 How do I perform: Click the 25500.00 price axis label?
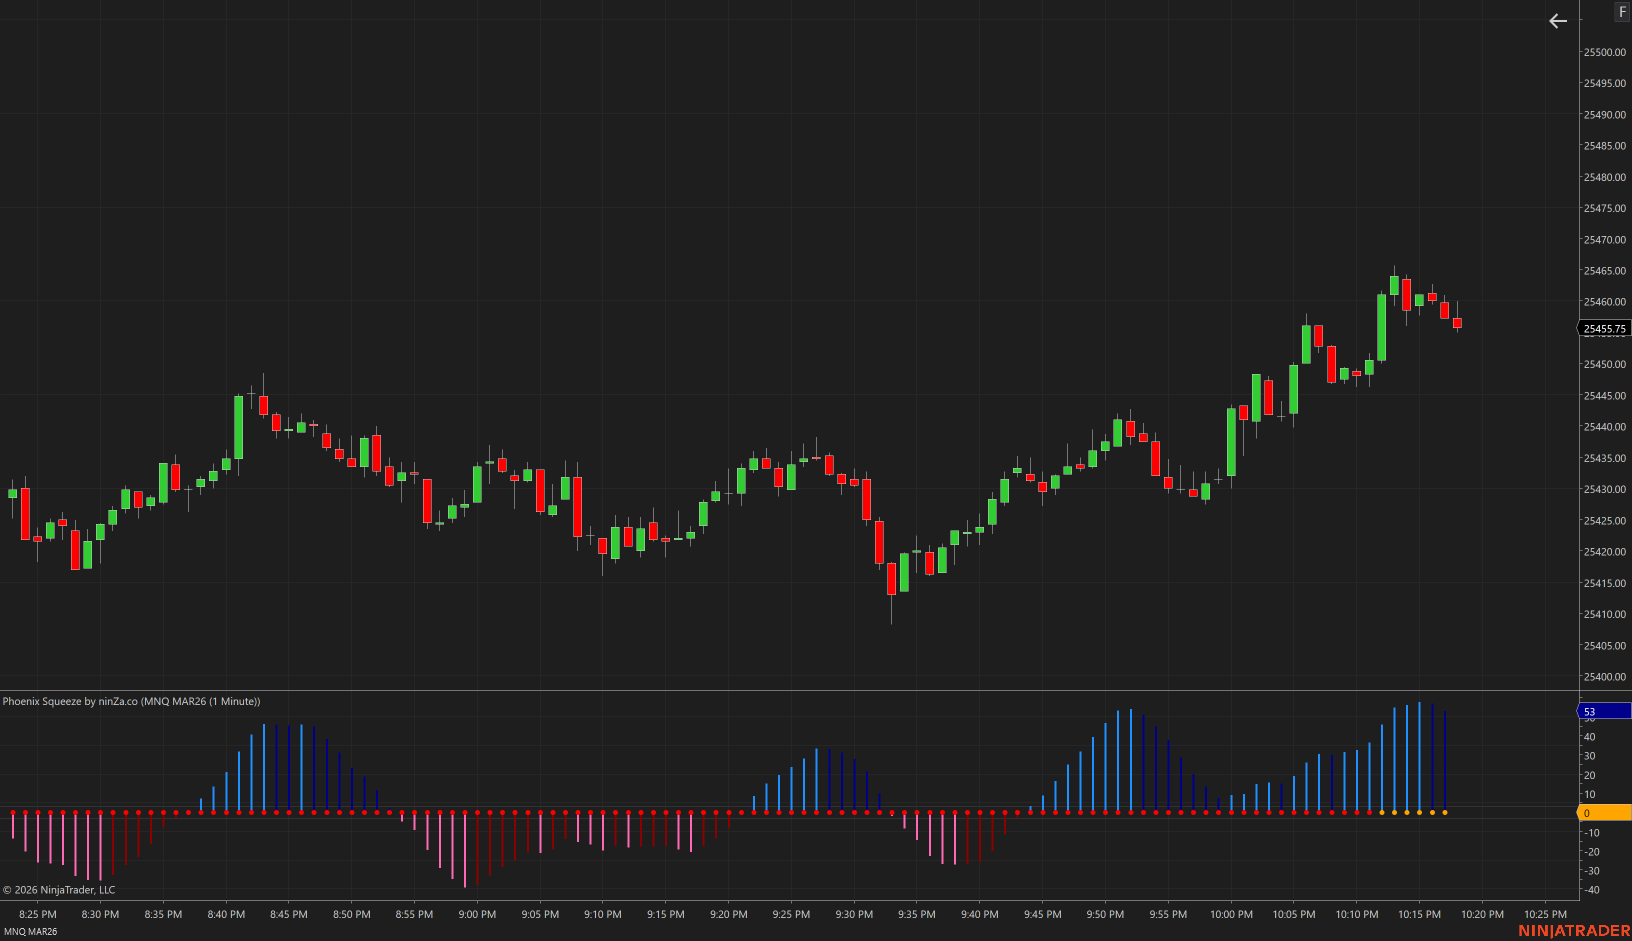click(x=1604, y=52)
